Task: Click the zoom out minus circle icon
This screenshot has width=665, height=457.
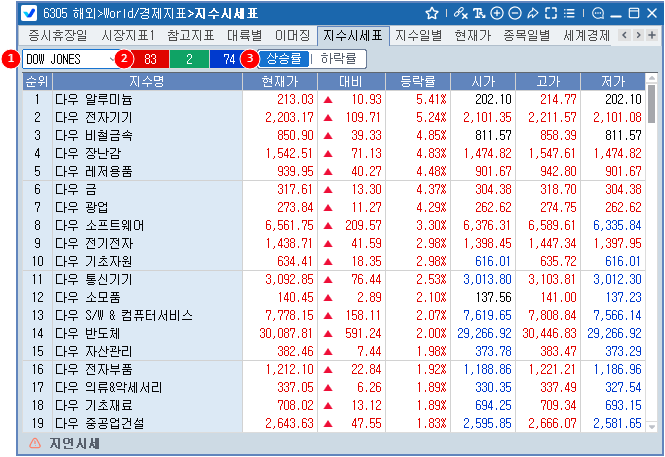Action: point(515,13)
